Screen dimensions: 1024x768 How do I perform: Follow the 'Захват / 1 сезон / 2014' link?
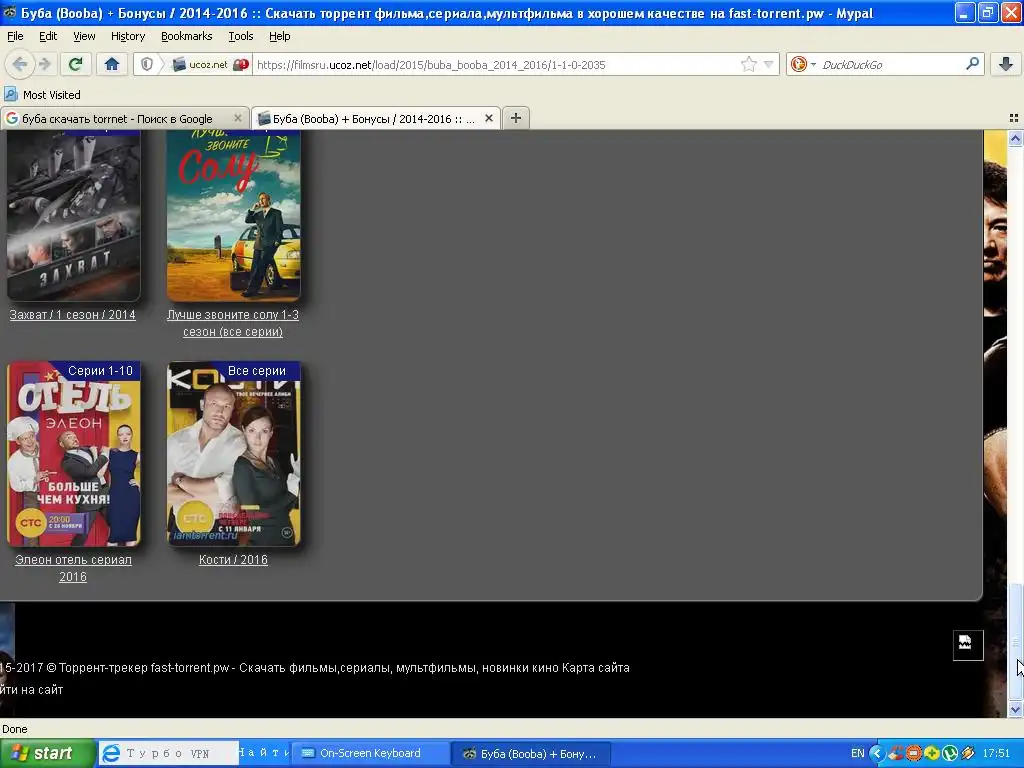tap(72, 315)
